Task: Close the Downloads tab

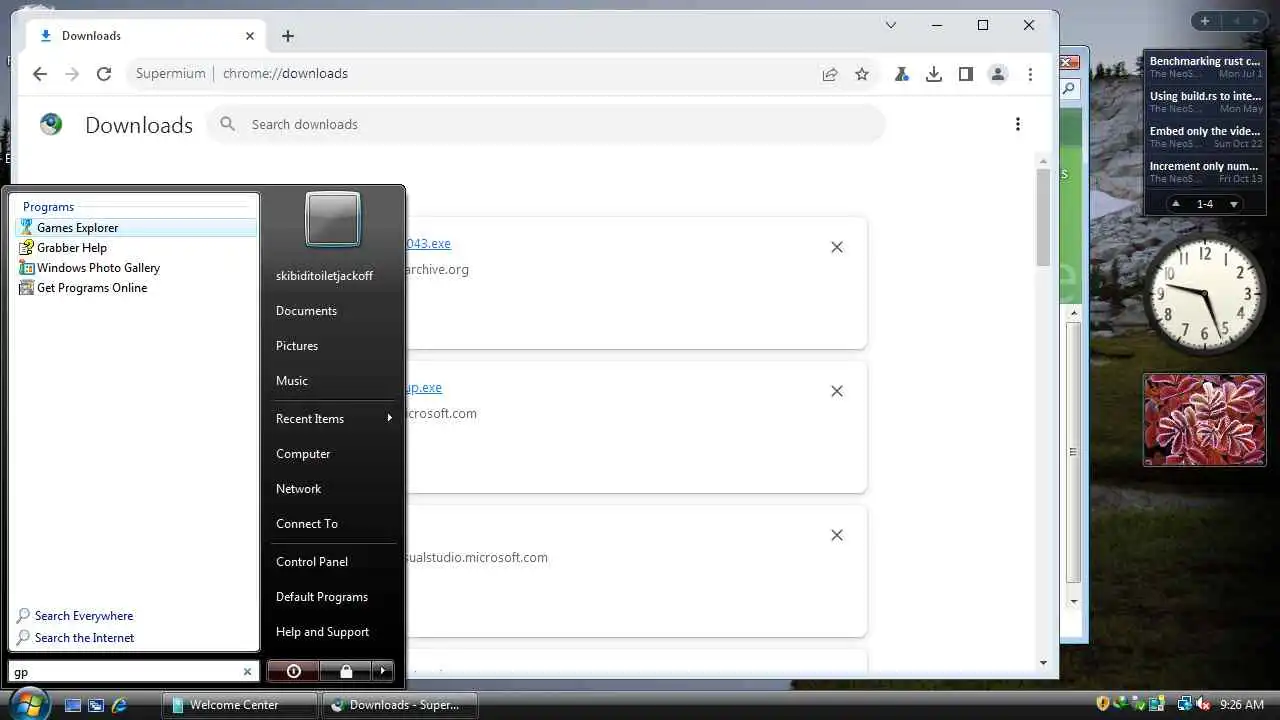Action: 250,36
